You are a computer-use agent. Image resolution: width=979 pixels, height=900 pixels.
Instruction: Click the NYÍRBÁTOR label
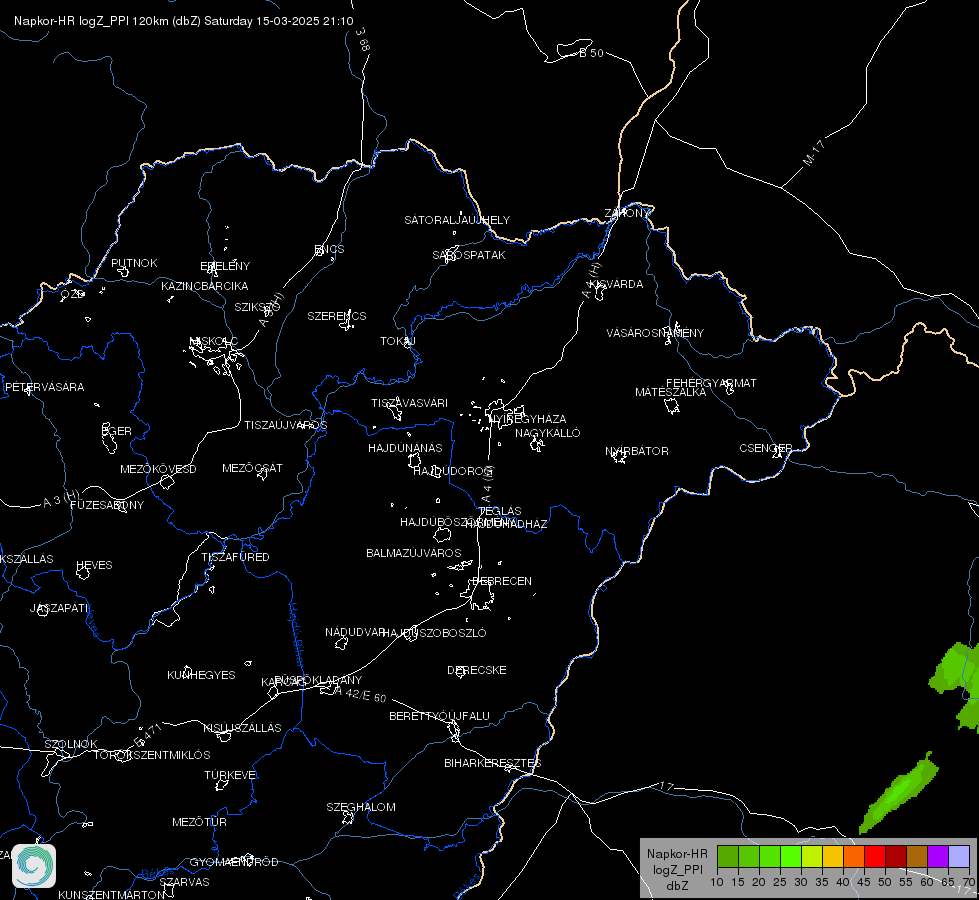(637, 451)
